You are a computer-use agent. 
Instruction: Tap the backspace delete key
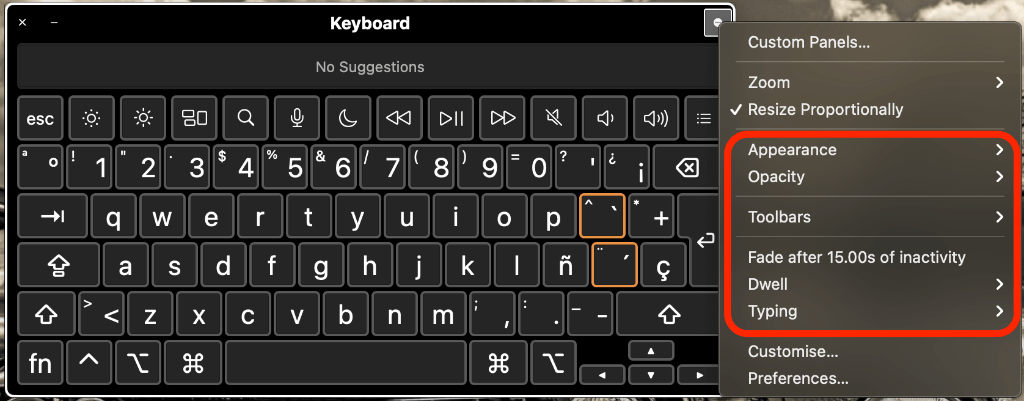click(x=686, y=169)
